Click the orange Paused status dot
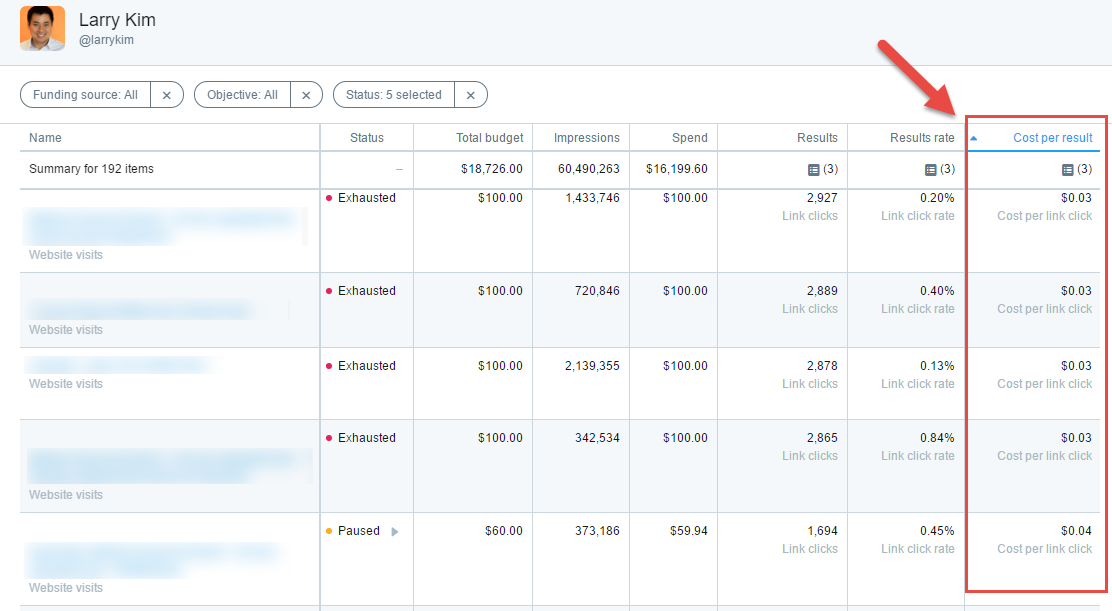This screenshot has width=1112, height=611. pyautogui.click(x=330, y=531)
